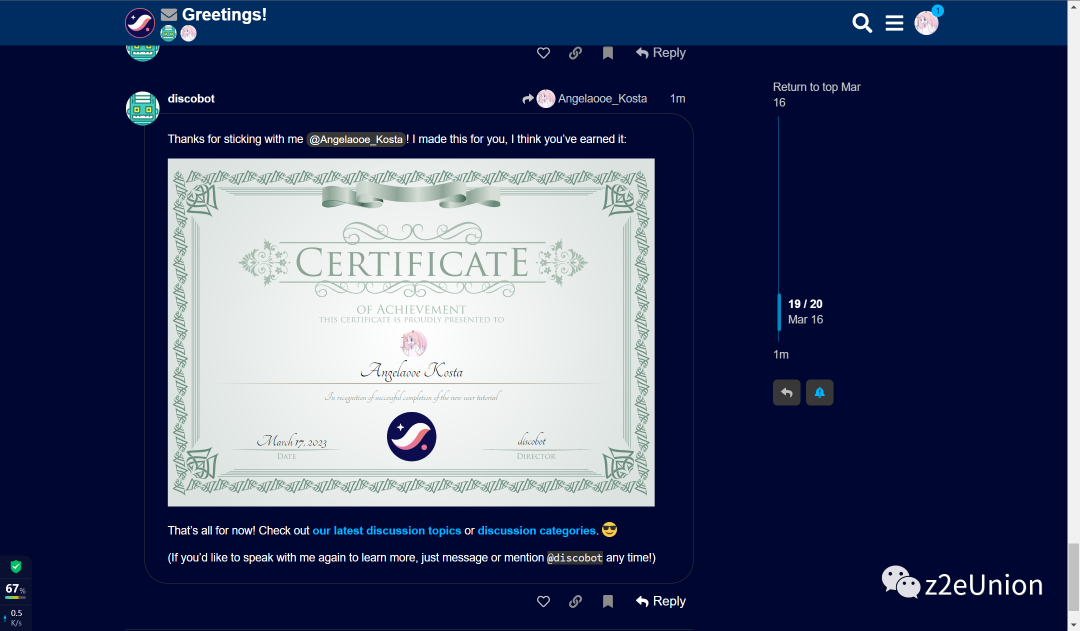This screenshot has width=1080, height=631.
Task: Click the timeline reply arrow button
Action: (786, 392)
